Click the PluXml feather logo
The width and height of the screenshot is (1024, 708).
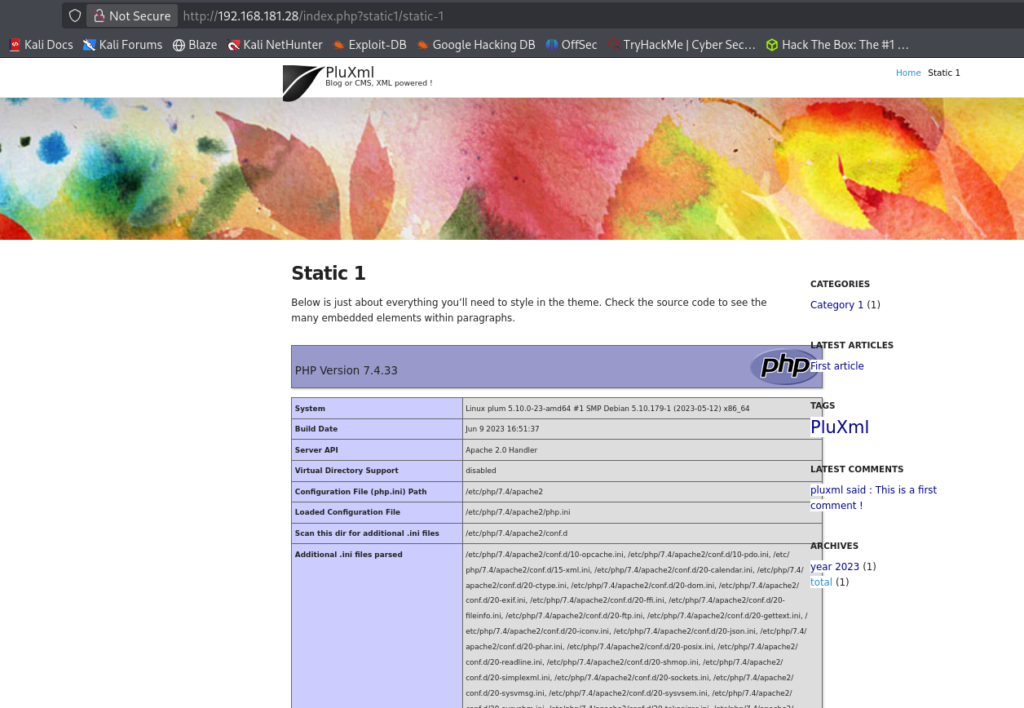tap(302, 82)
